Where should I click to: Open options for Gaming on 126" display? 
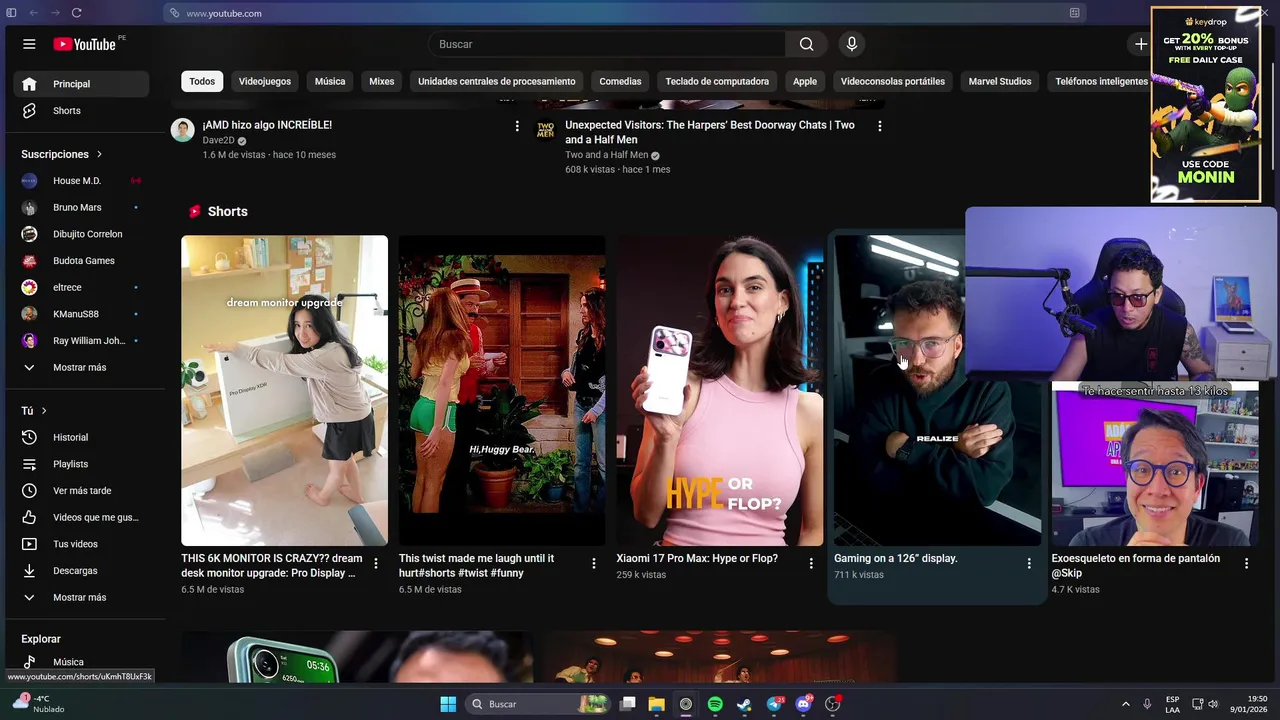[x=1028, y=564]
